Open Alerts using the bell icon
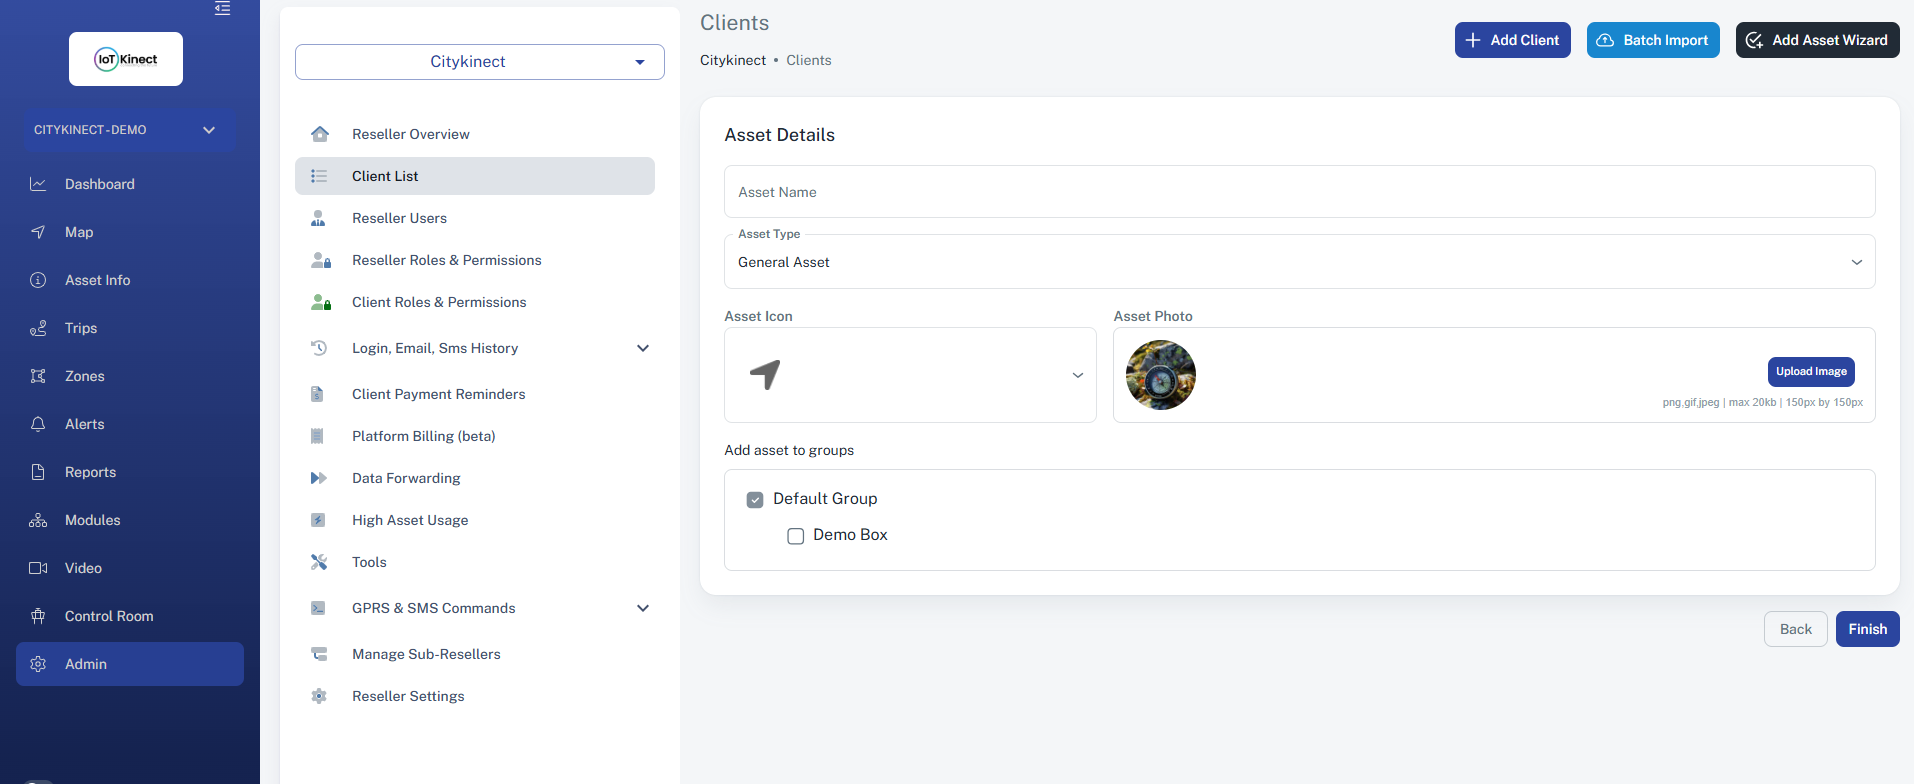Image resolution: width=1914 pixels, height=784 pixels. click(38, 424)
